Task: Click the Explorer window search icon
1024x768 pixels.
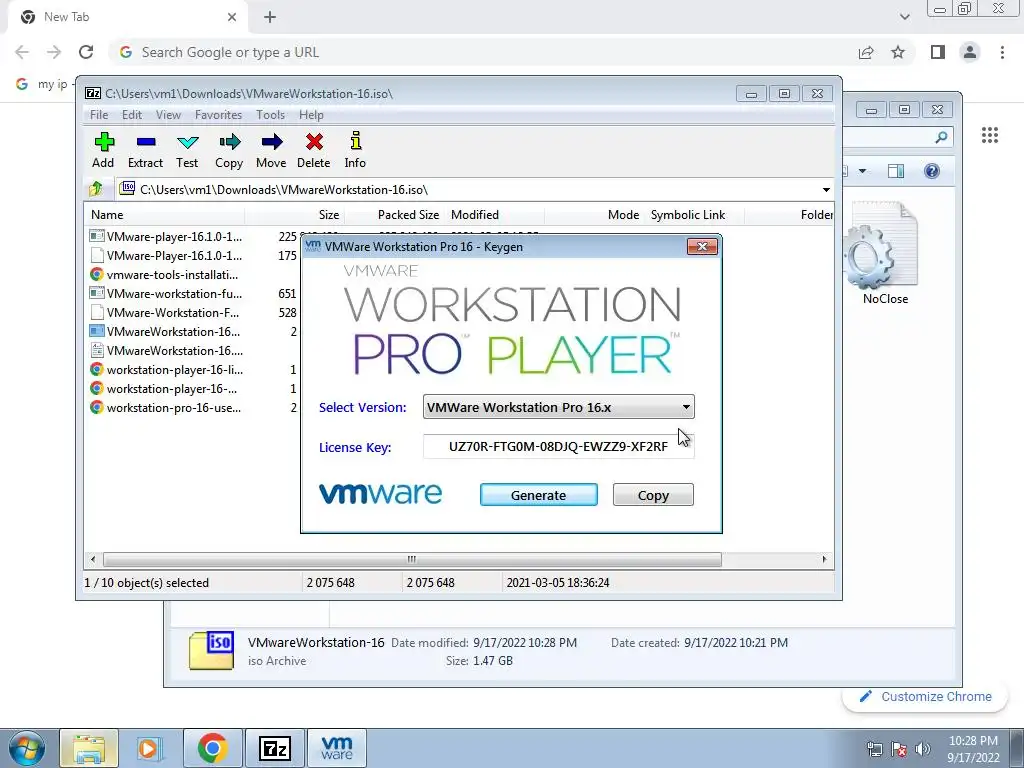Action: pos(941,137)
